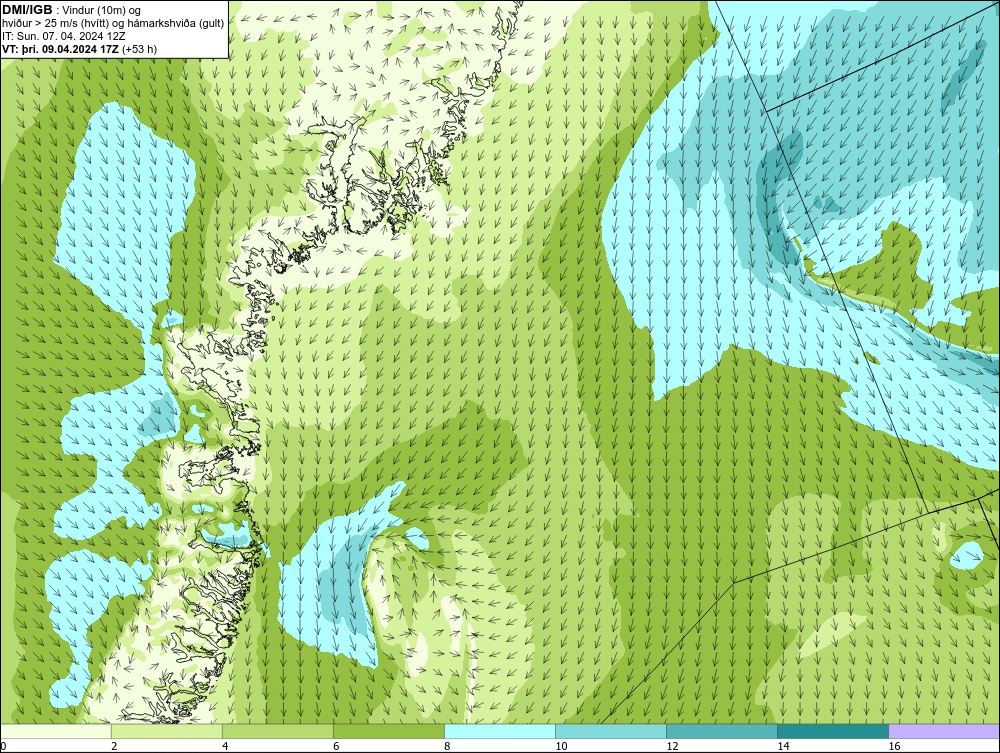Click the scale label '6'
This screenshot has width=1000, height=753.
tap(336, 746)
